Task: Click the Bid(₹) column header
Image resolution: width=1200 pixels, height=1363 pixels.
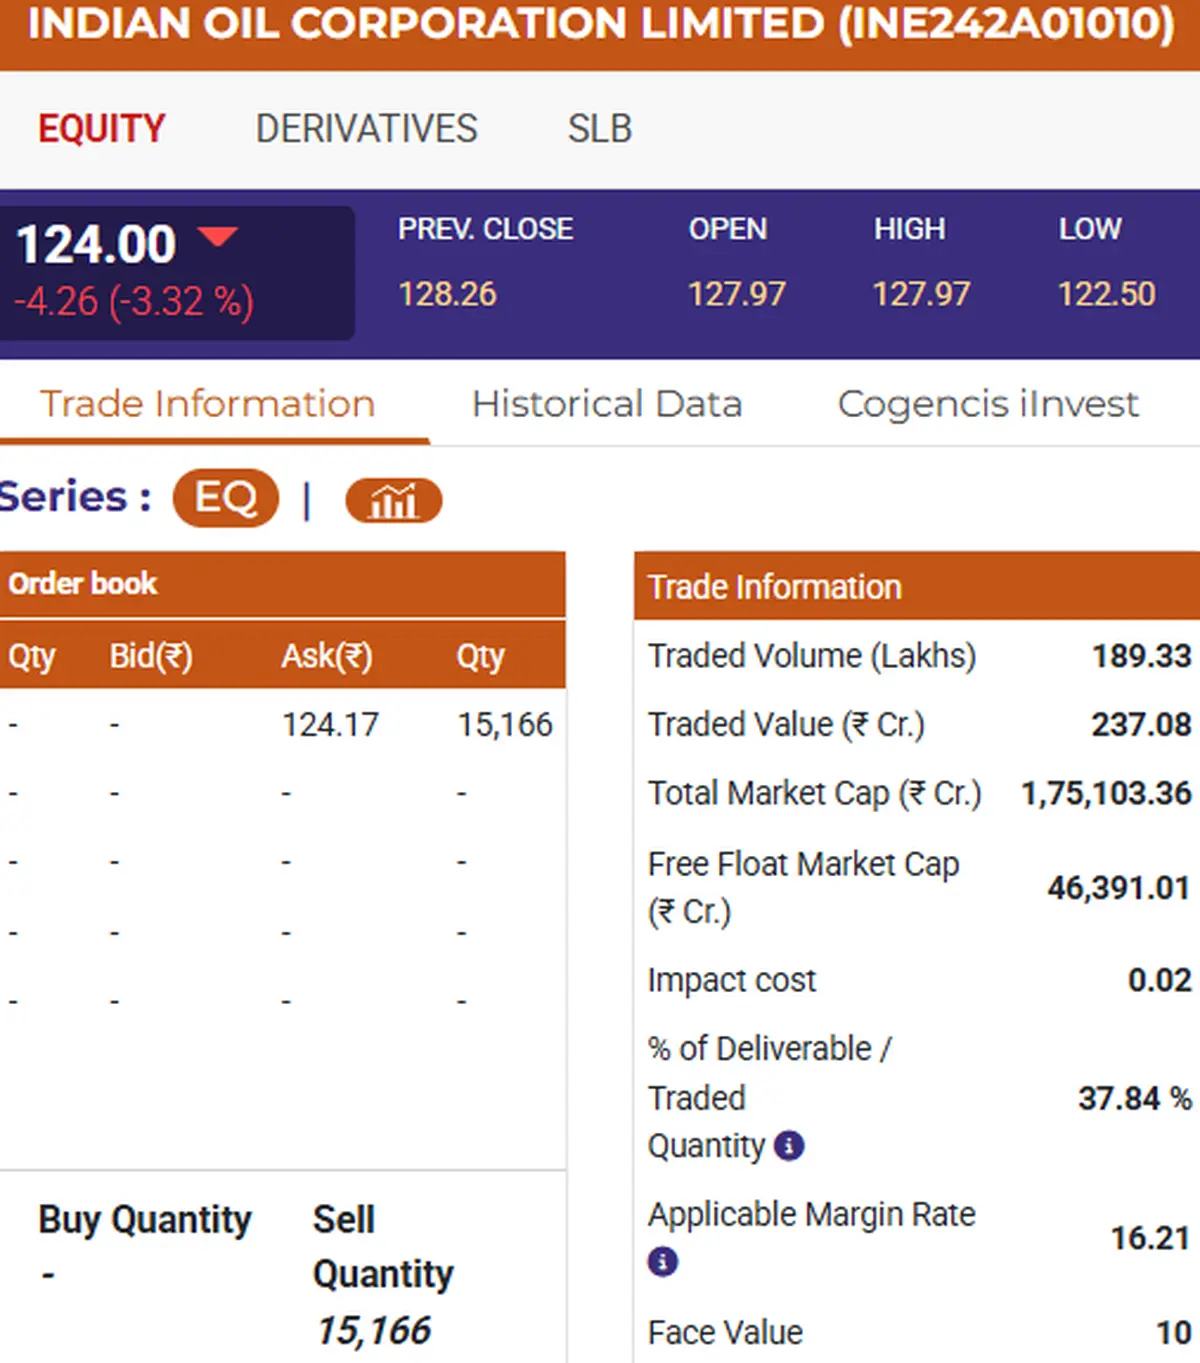Action: coord(150,656)
